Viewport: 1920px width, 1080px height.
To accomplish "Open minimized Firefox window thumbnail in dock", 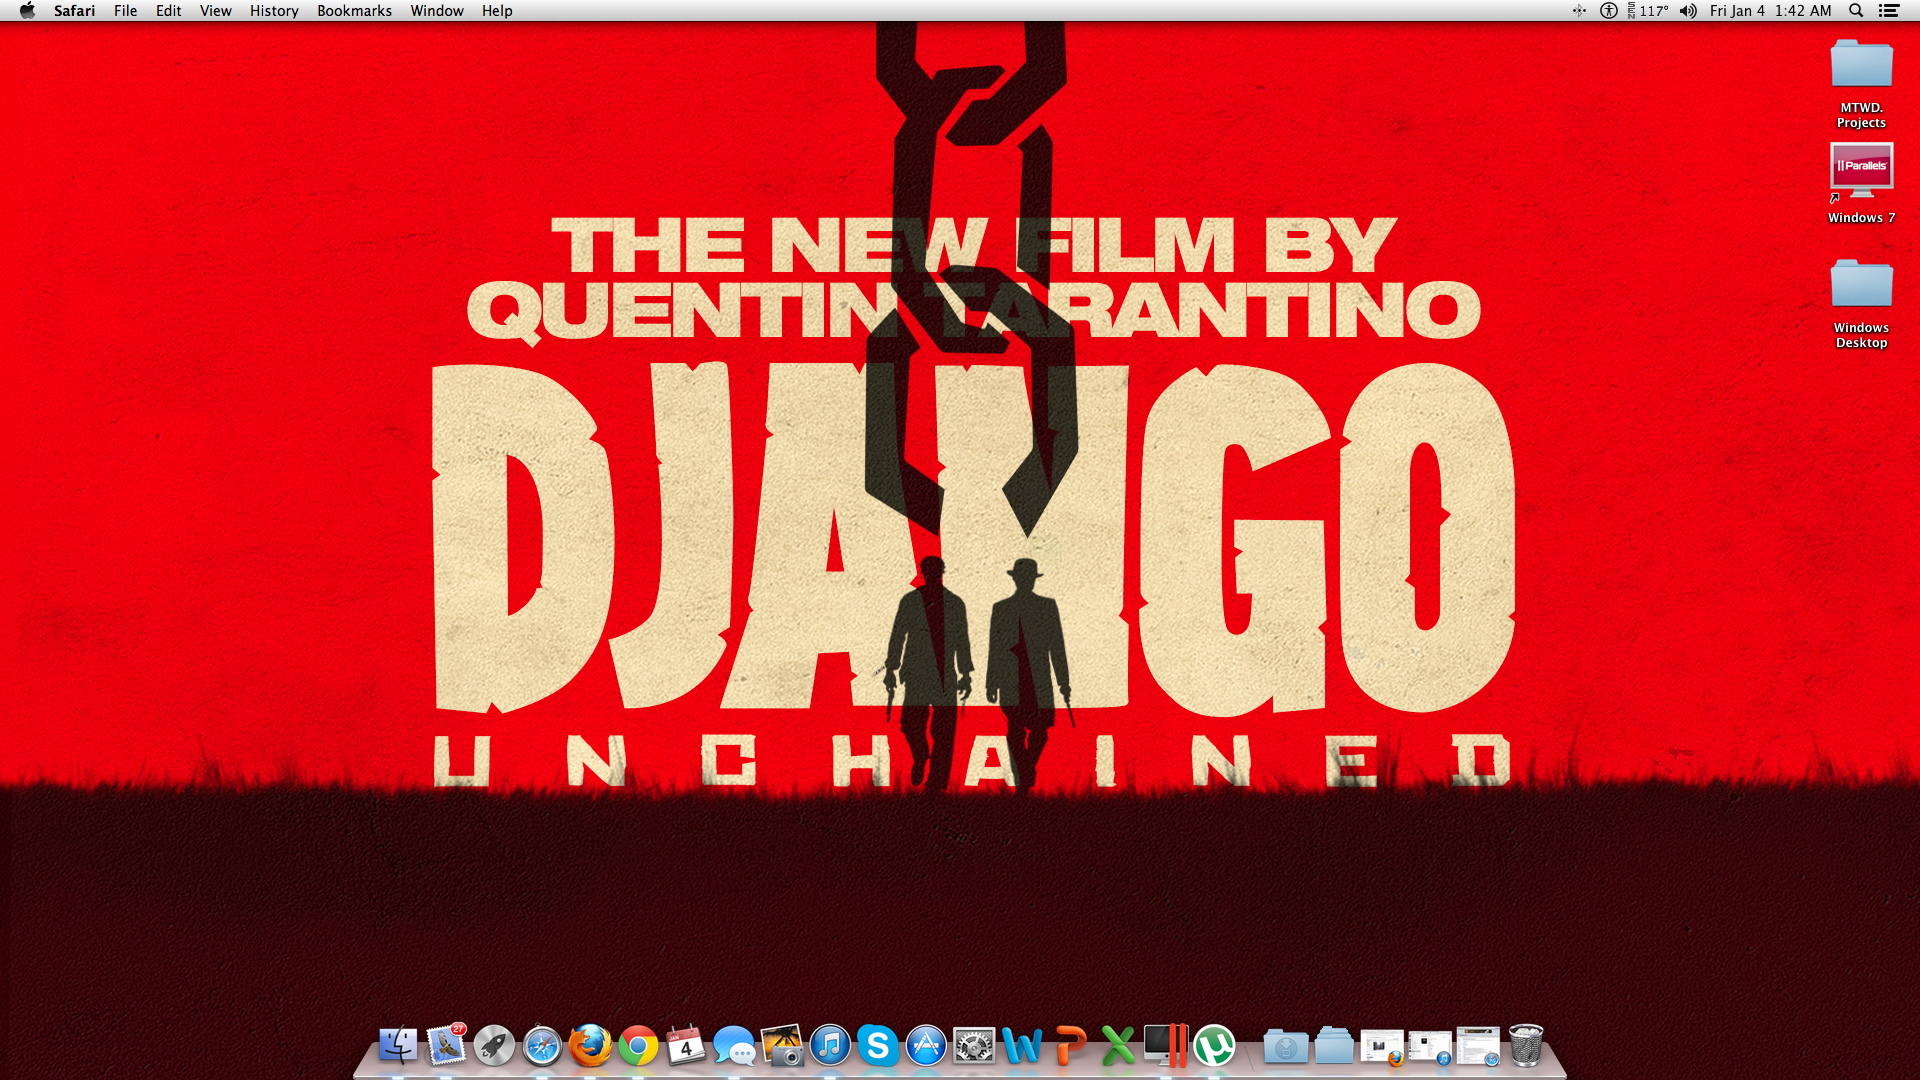I will (1382, 1047).
